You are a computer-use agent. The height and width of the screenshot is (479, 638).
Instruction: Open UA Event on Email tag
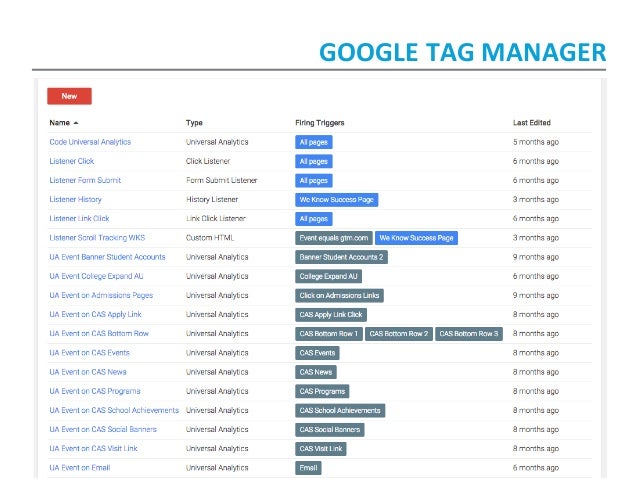80,468
